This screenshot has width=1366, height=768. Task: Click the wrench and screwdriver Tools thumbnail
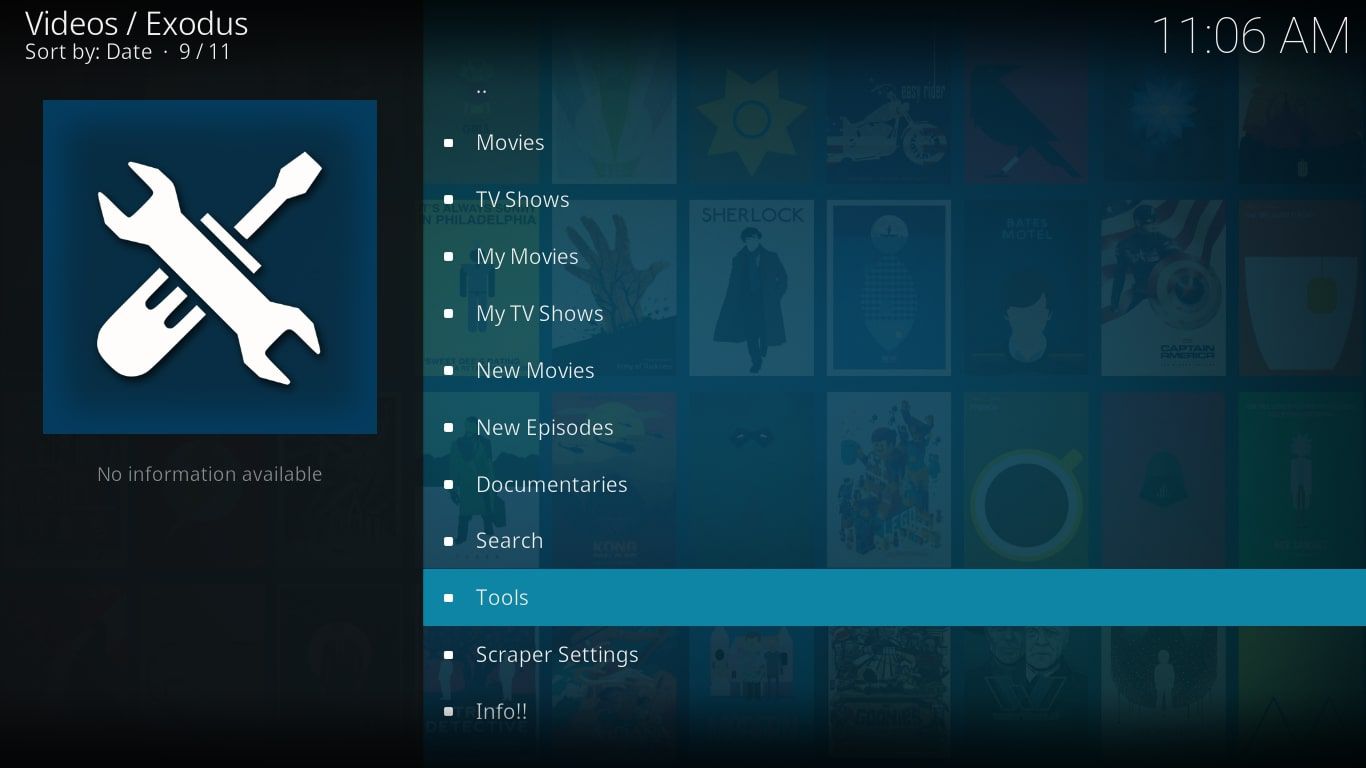tap(210, 267)
